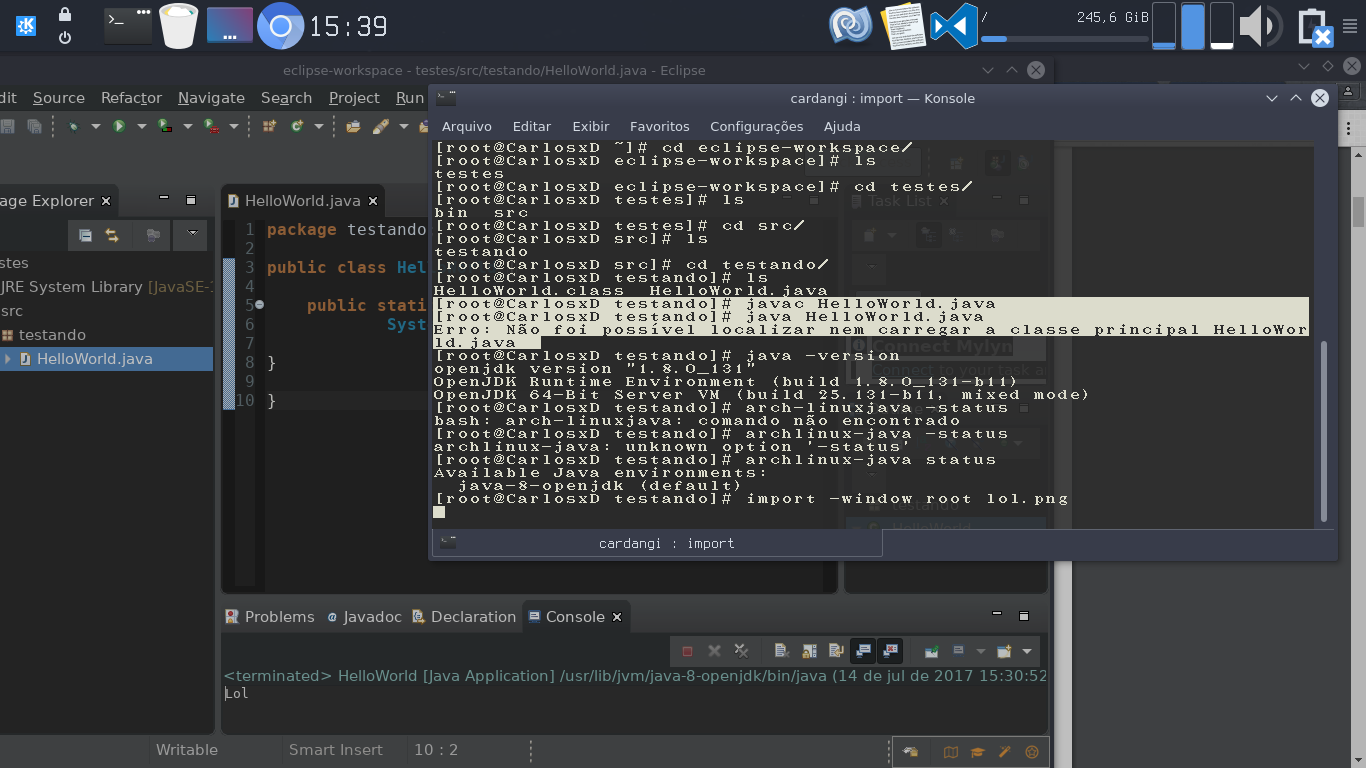Click the New Java Class icon
1366x768 pixels.
pos(297,126)
